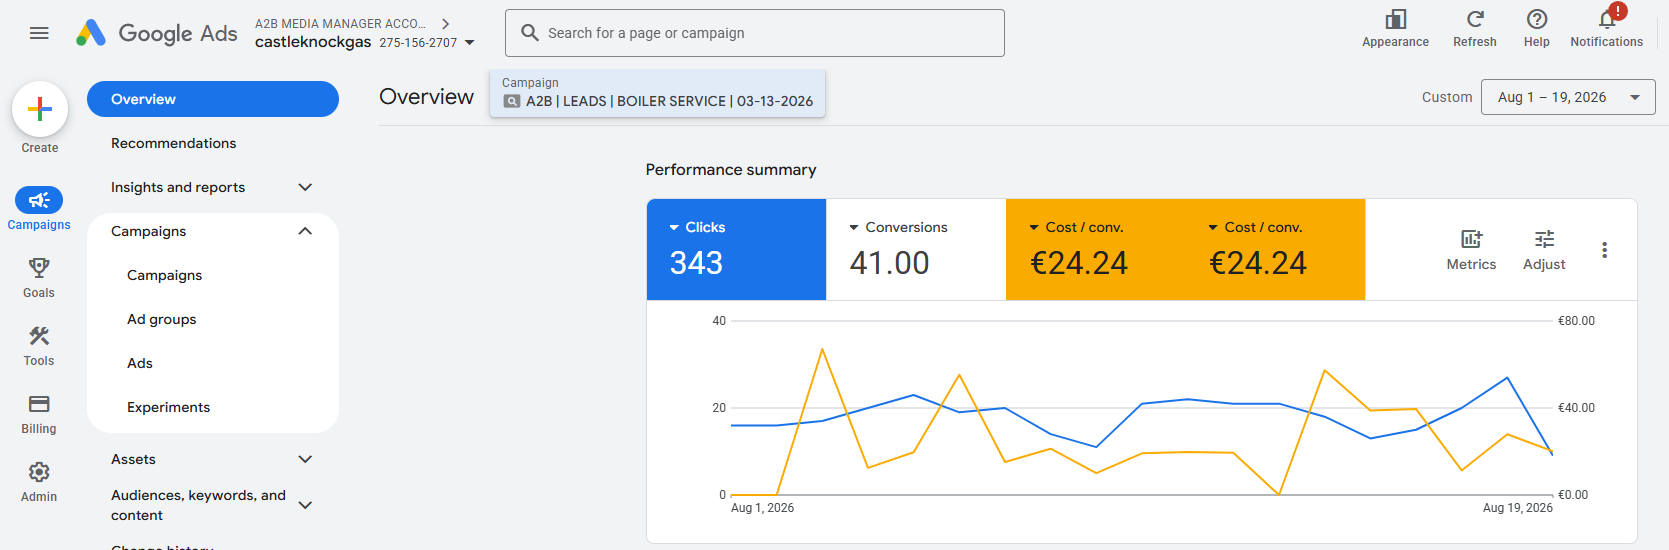This screenshot has height=550, width=1669.
Task: Open Admin gear icon
Action: point(39,471)
